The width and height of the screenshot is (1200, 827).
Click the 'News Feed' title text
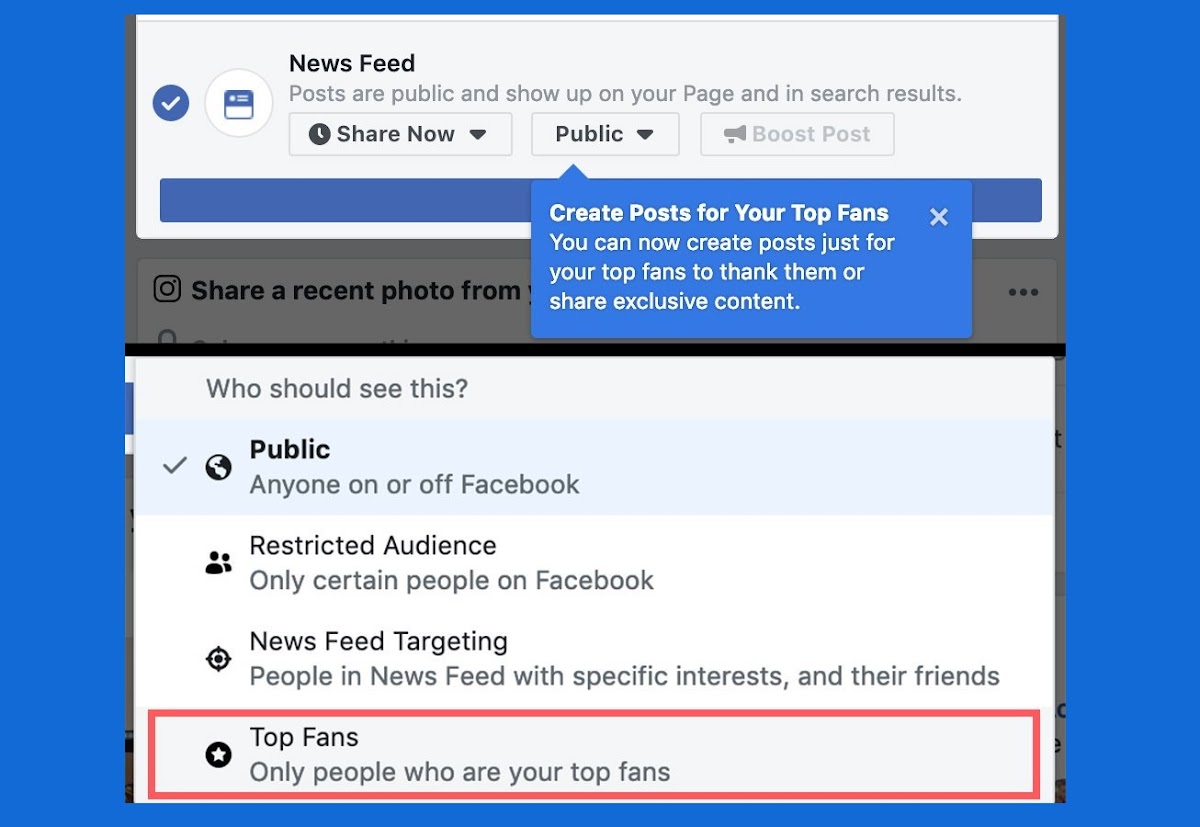[352, 63]
